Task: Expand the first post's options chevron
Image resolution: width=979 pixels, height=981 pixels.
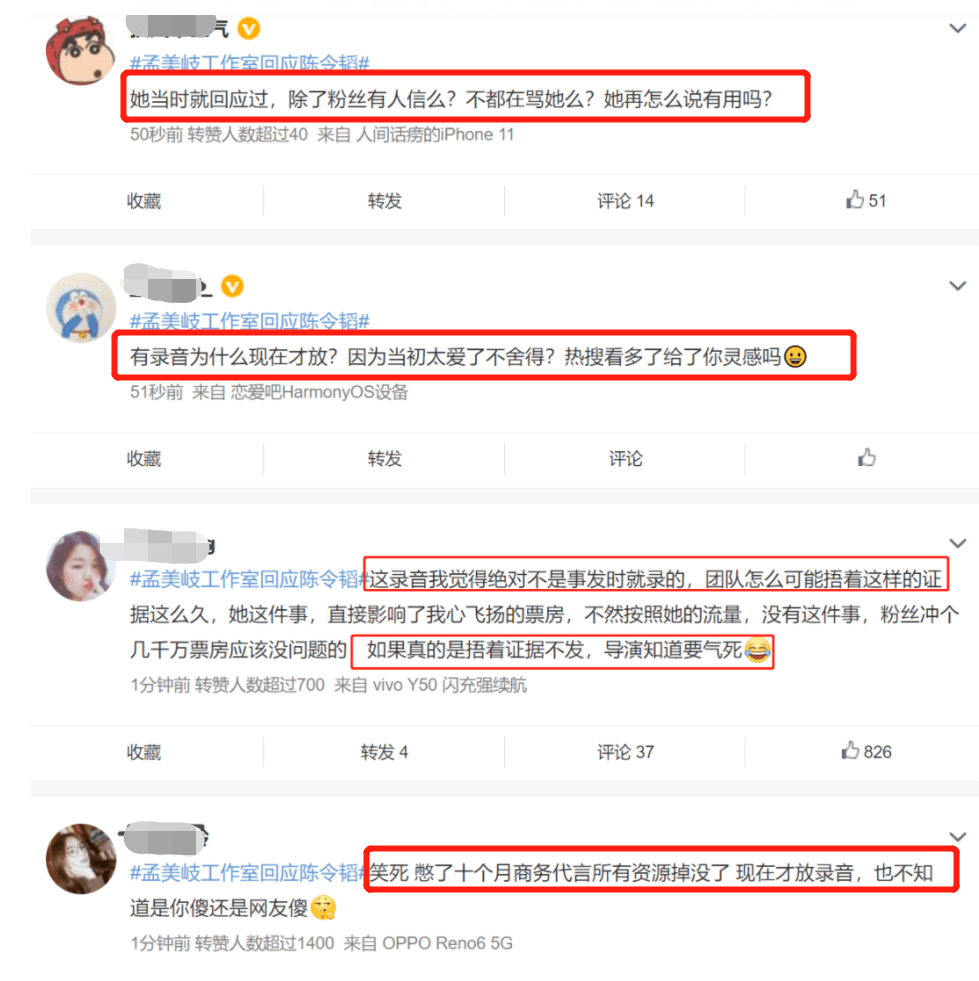Action: point(957,28)
